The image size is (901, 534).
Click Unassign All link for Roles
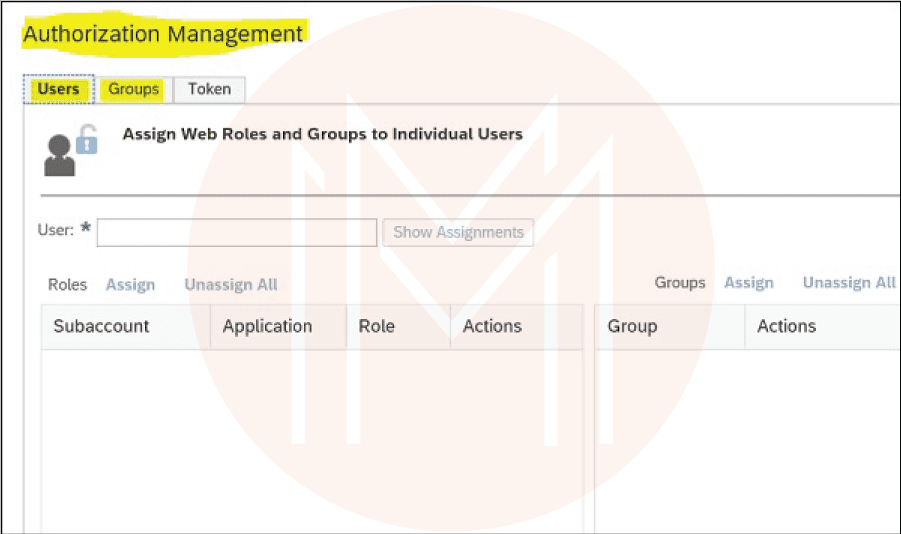[231, 284]
